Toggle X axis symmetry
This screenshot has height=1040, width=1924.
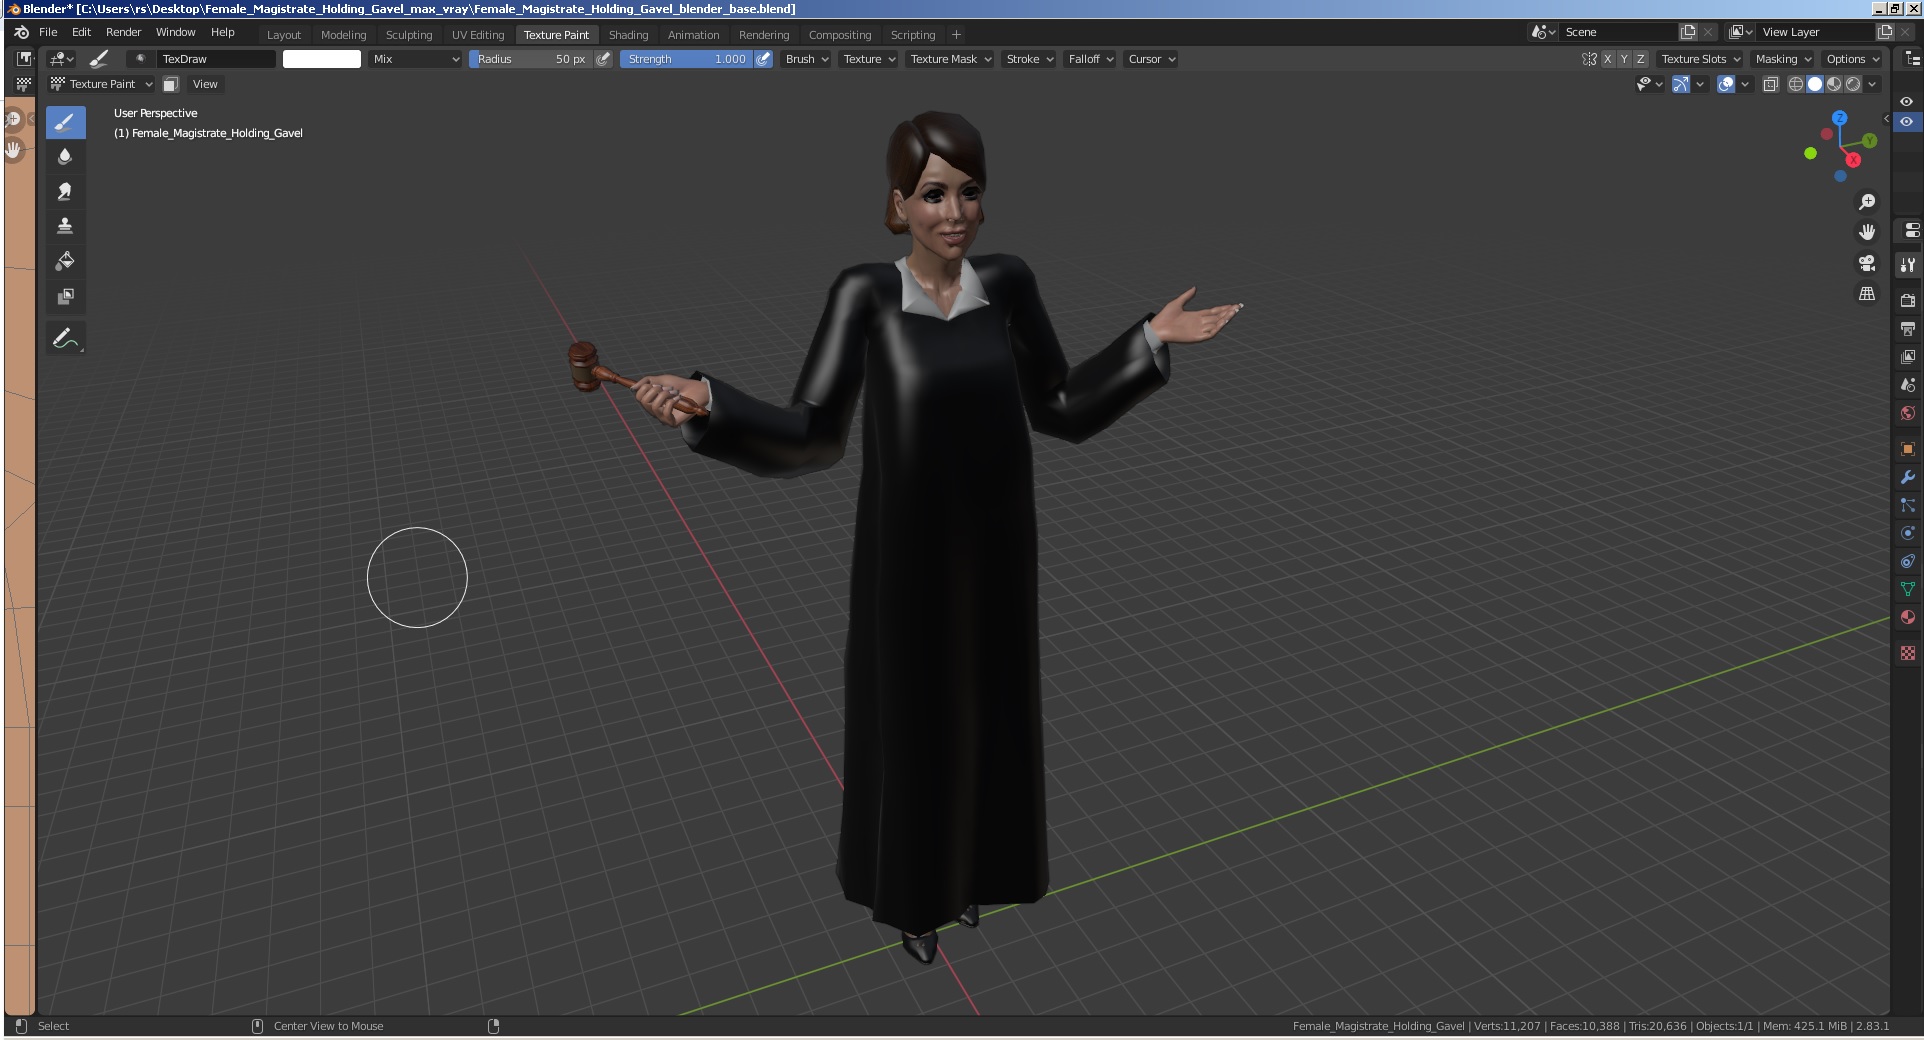(1607, 59)
